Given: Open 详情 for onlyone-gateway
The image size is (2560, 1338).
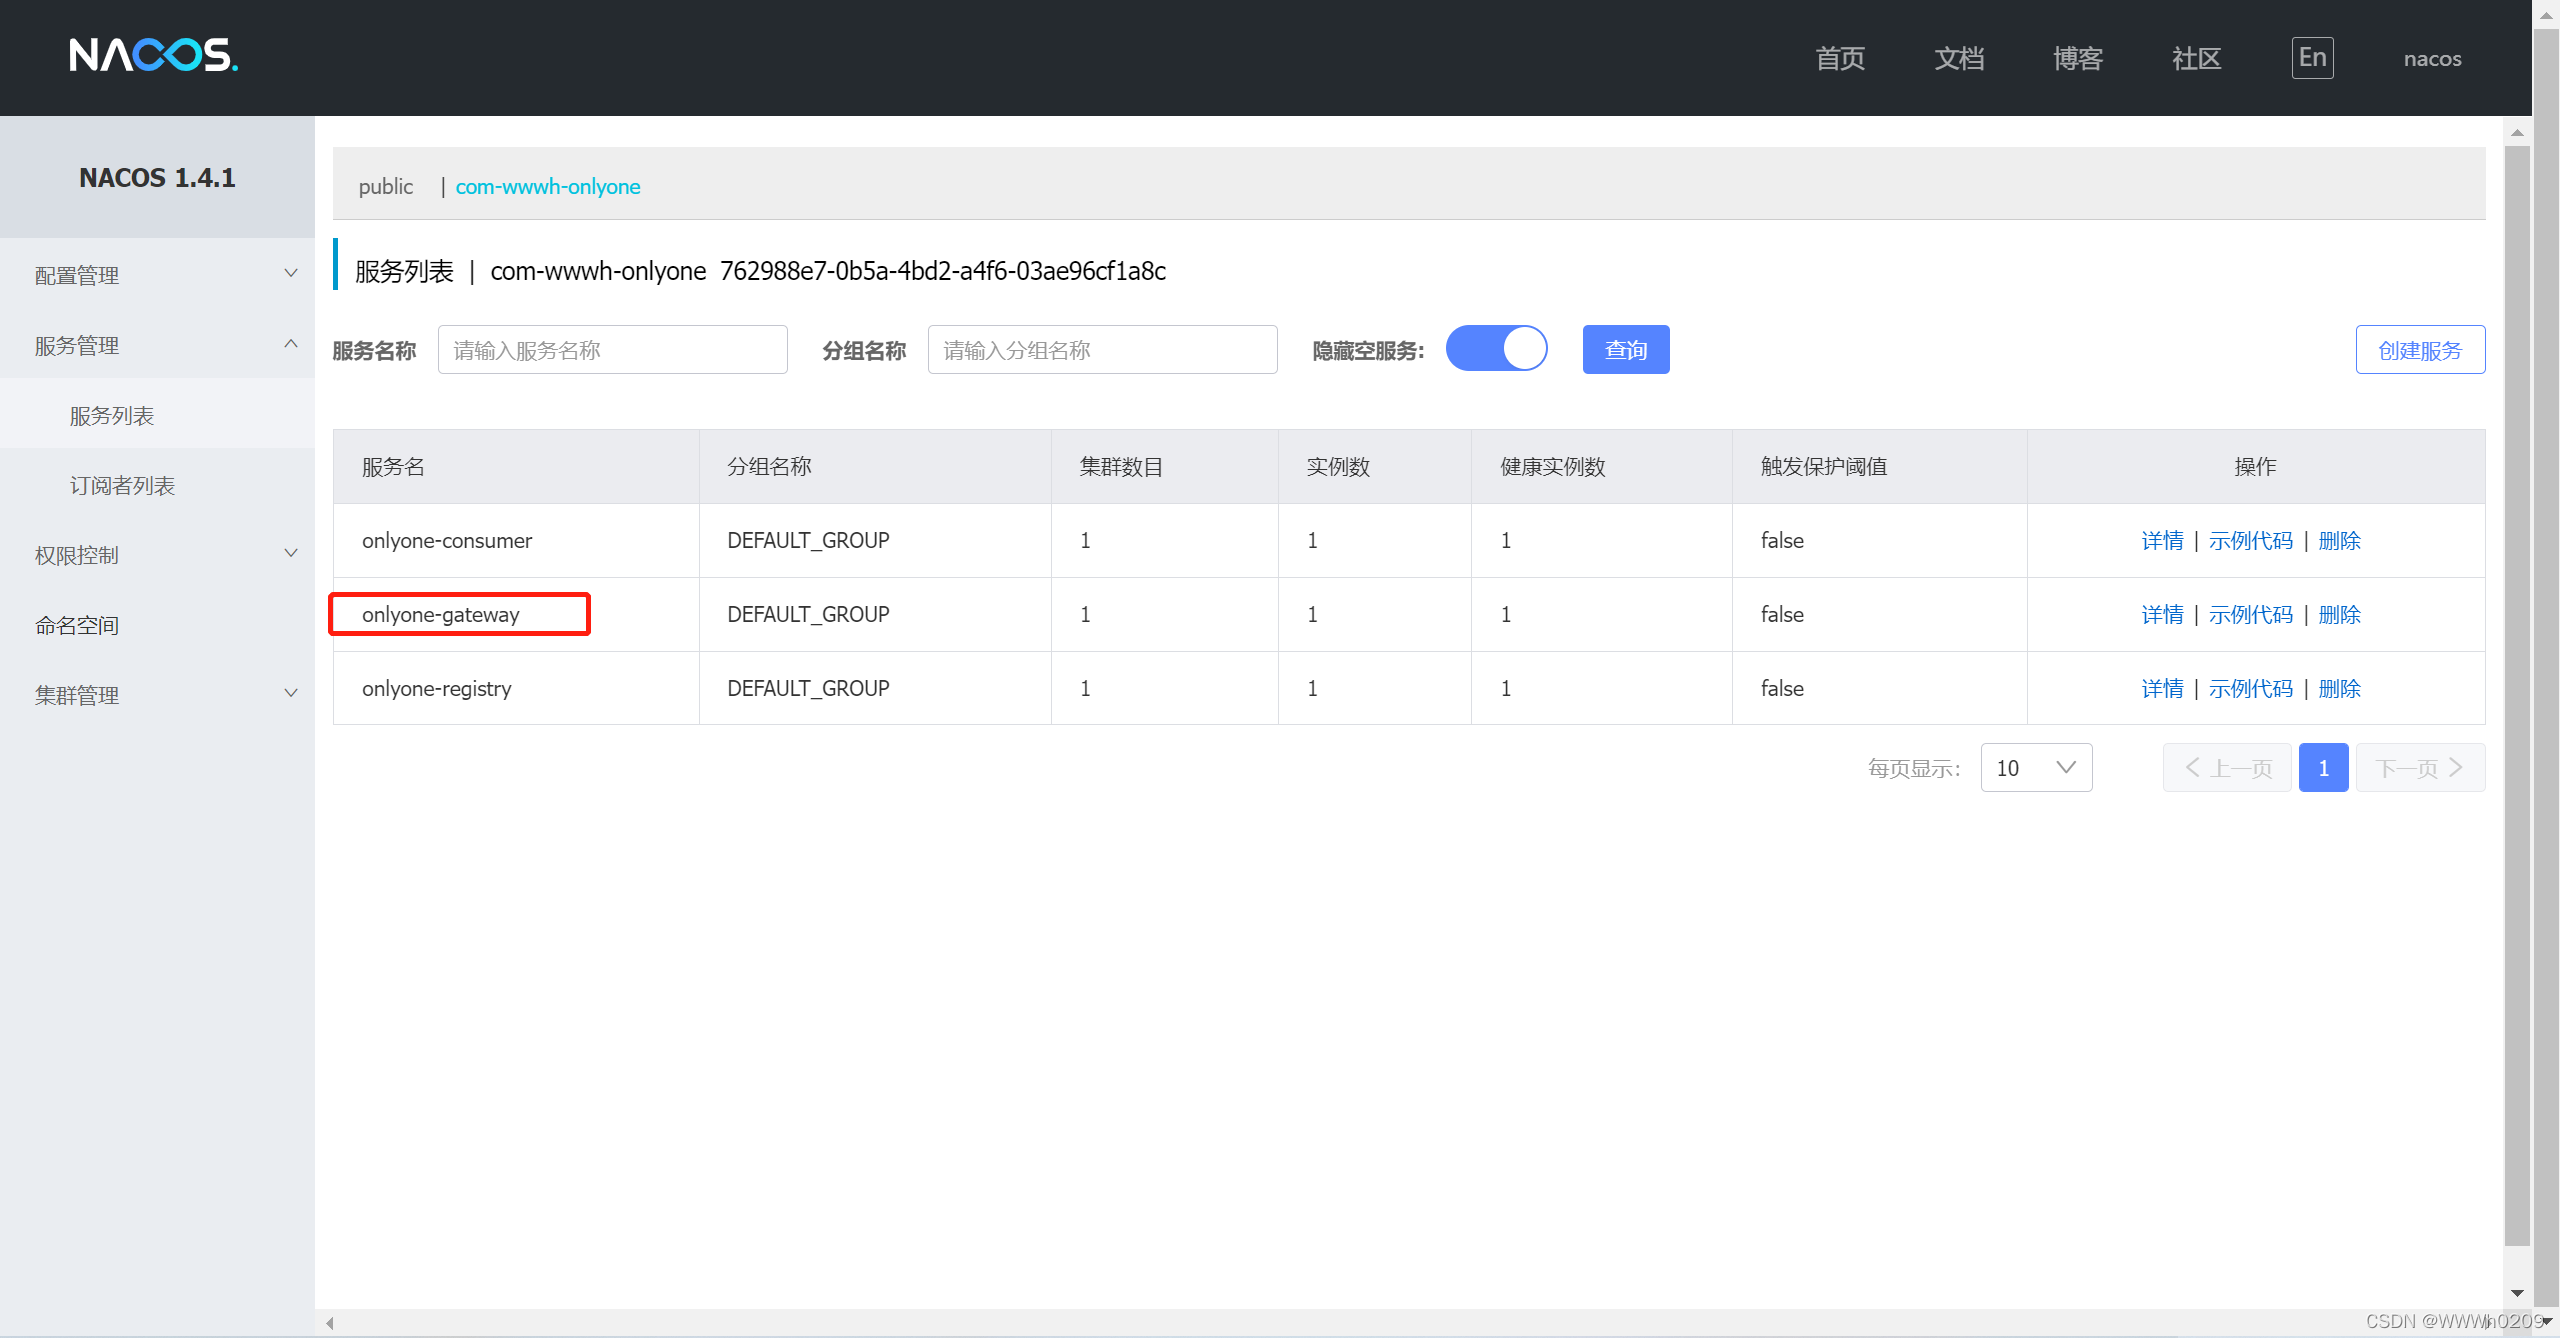Looking at the screenshot, I should [2162, 615].
